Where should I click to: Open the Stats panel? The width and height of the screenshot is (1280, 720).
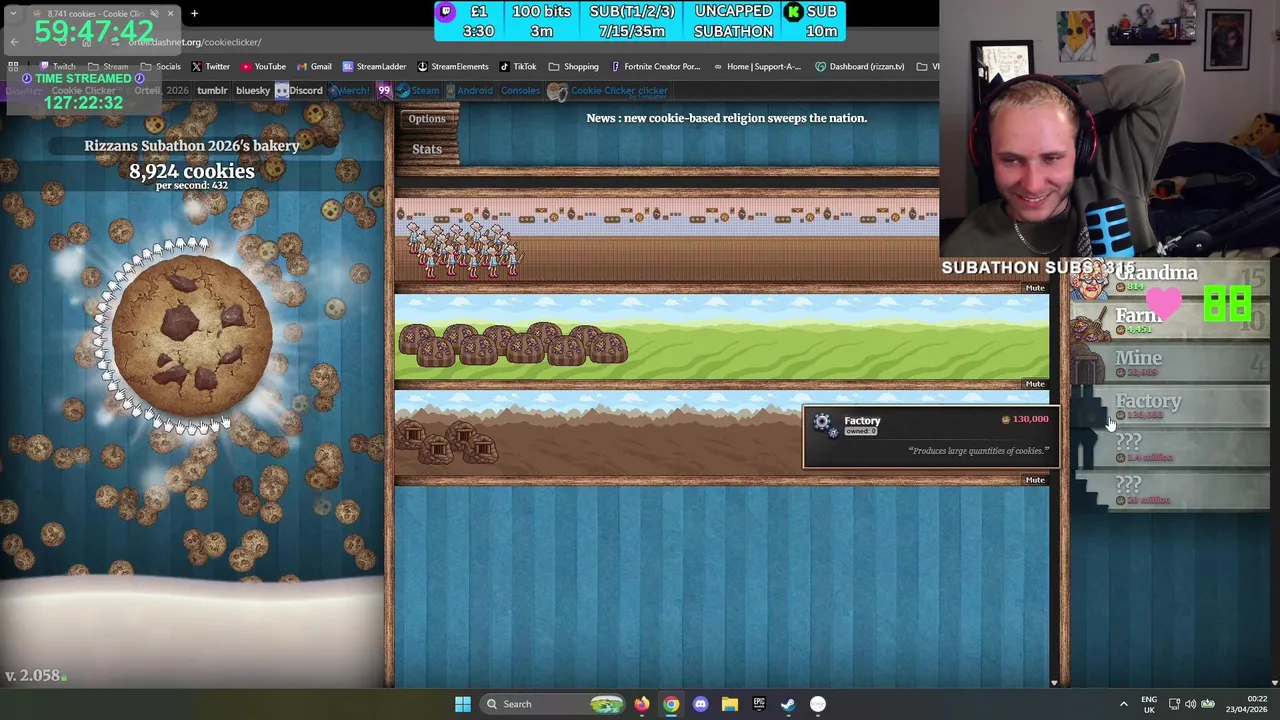coord(427,149)
